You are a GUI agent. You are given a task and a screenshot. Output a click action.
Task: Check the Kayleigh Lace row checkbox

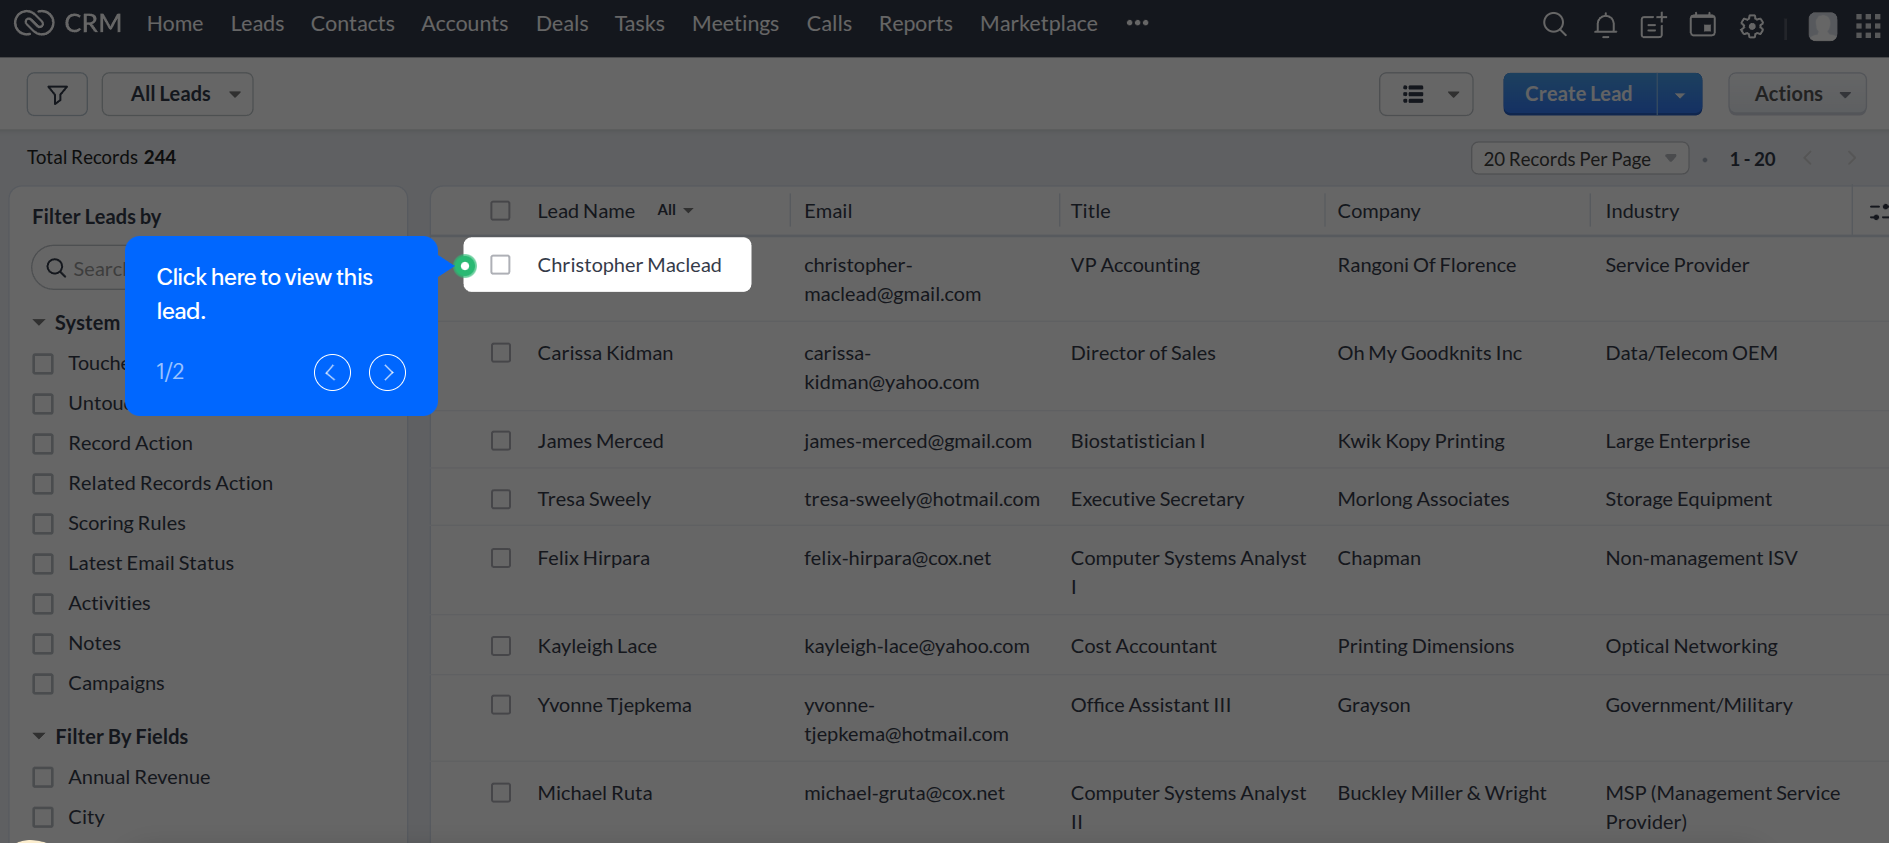pyautogui.click(x=501, y=646)
